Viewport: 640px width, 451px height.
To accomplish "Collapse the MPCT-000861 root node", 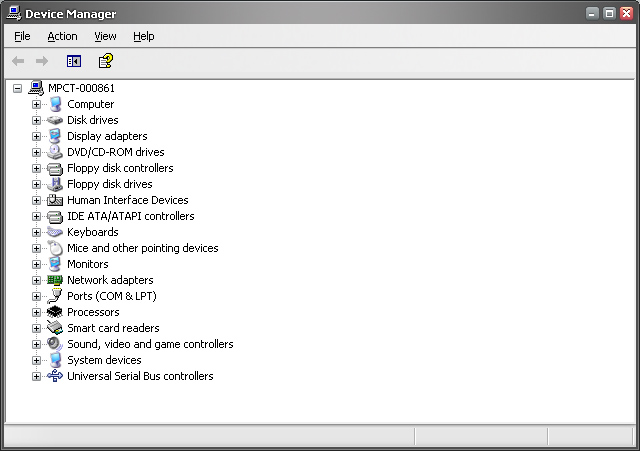I will 17,88.
